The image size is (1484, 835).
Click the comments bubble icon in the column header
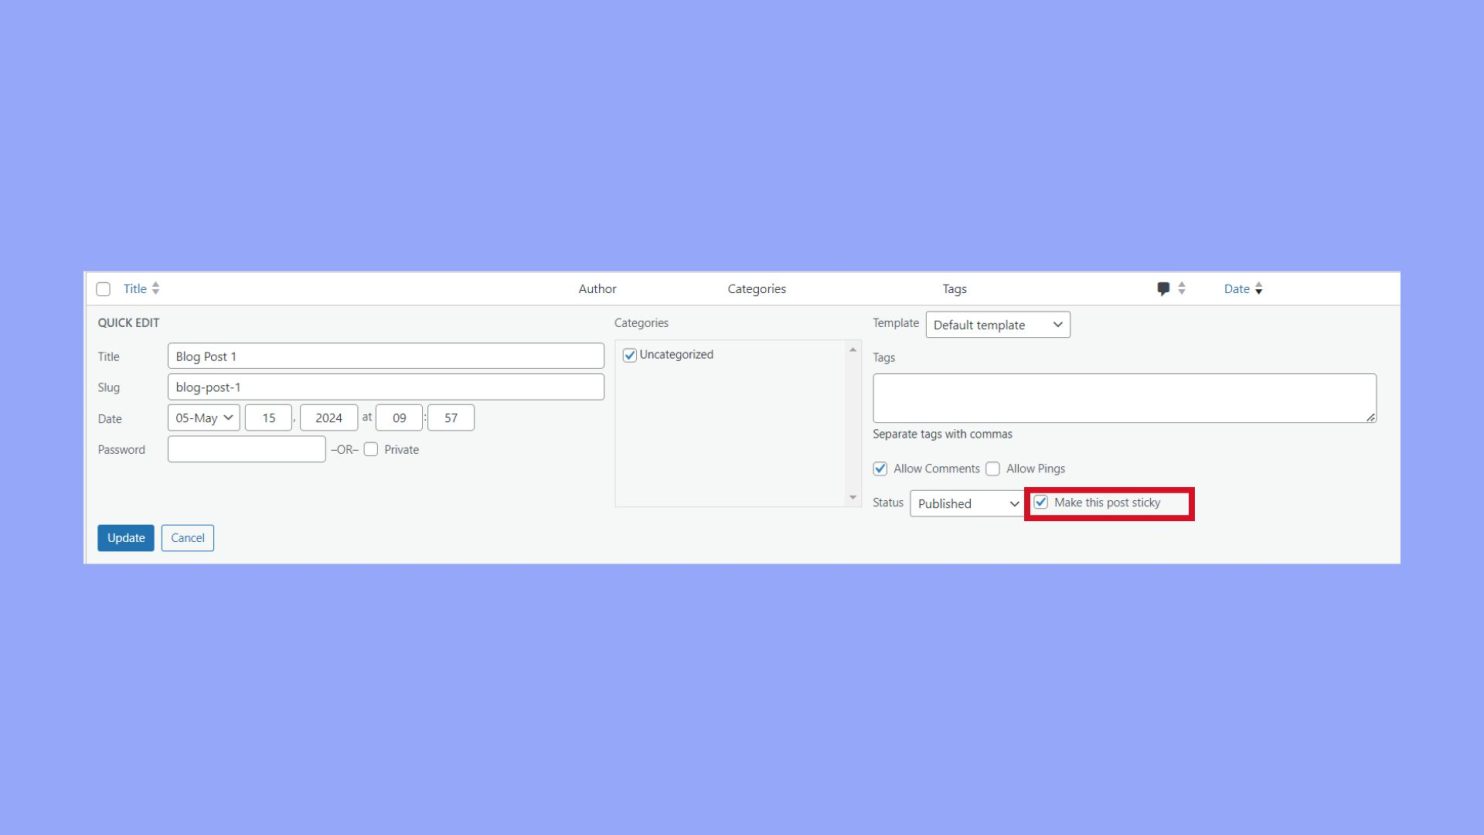(1163, 288)
